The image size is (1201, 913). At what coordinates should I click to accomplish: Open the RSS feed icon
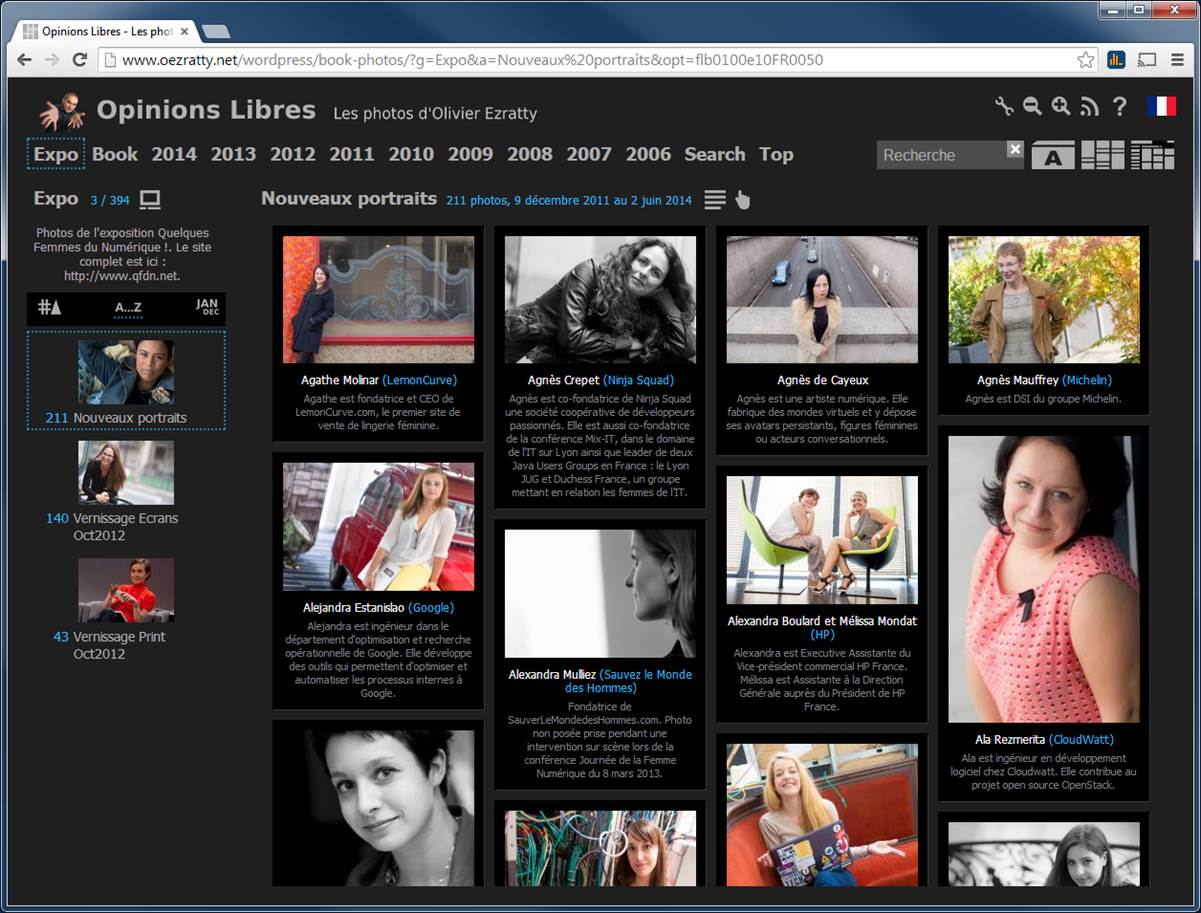coord(1090,107)
